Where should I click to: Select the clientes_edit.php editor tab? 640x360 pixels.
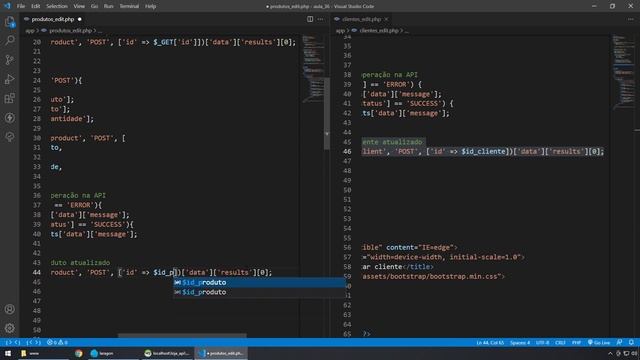coord(361,19)
